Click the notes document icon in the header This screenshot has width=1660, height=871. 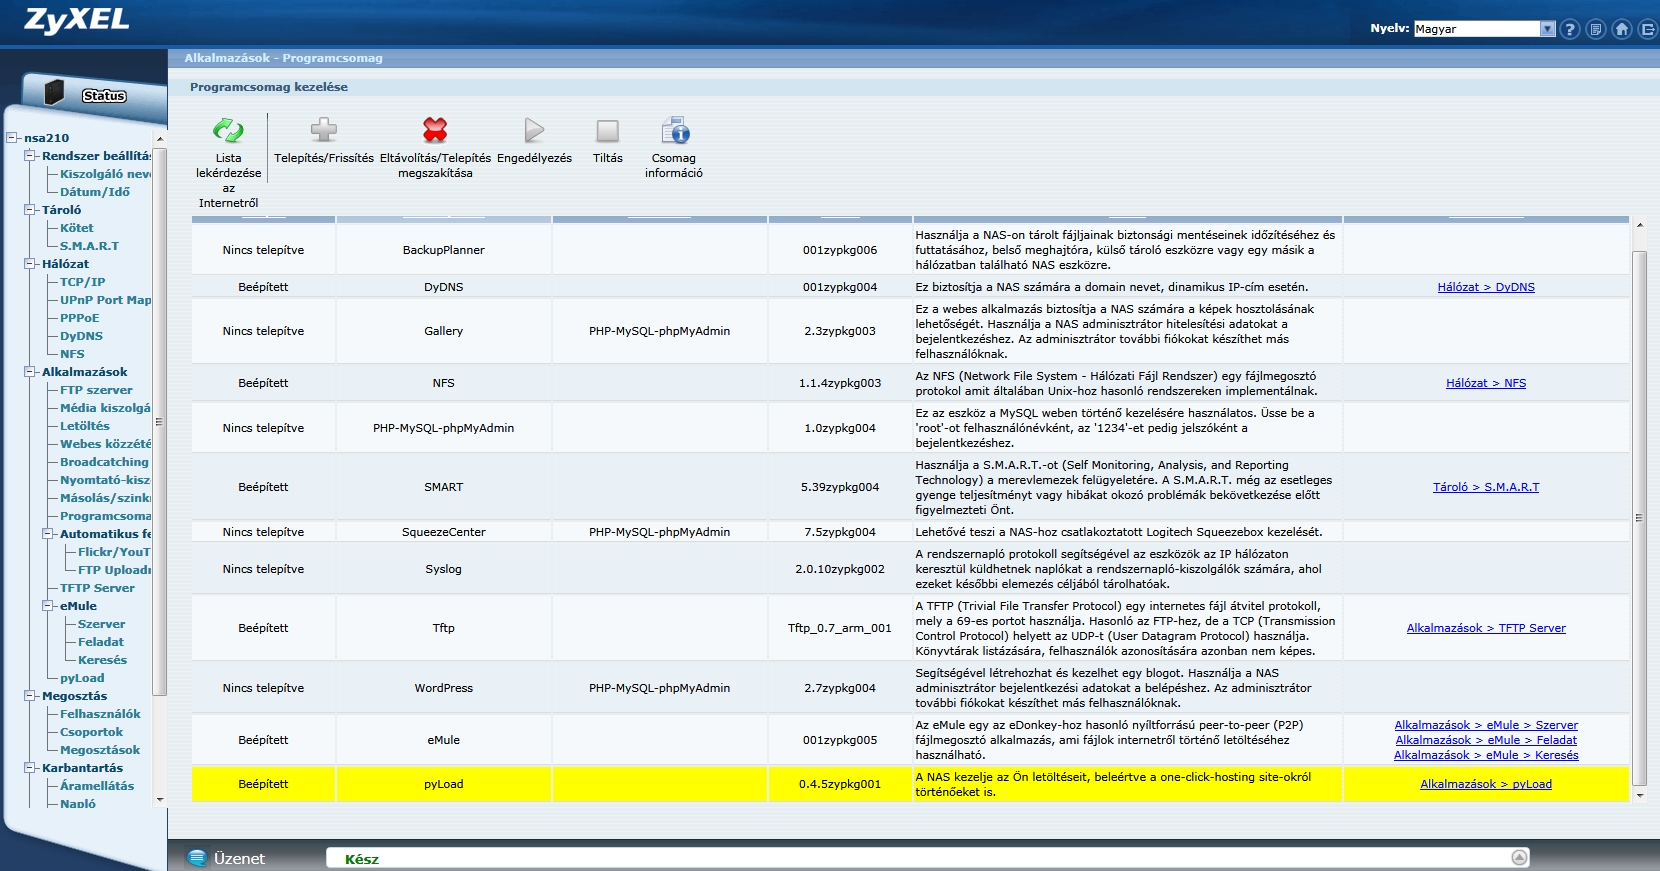pos(1596,29)
